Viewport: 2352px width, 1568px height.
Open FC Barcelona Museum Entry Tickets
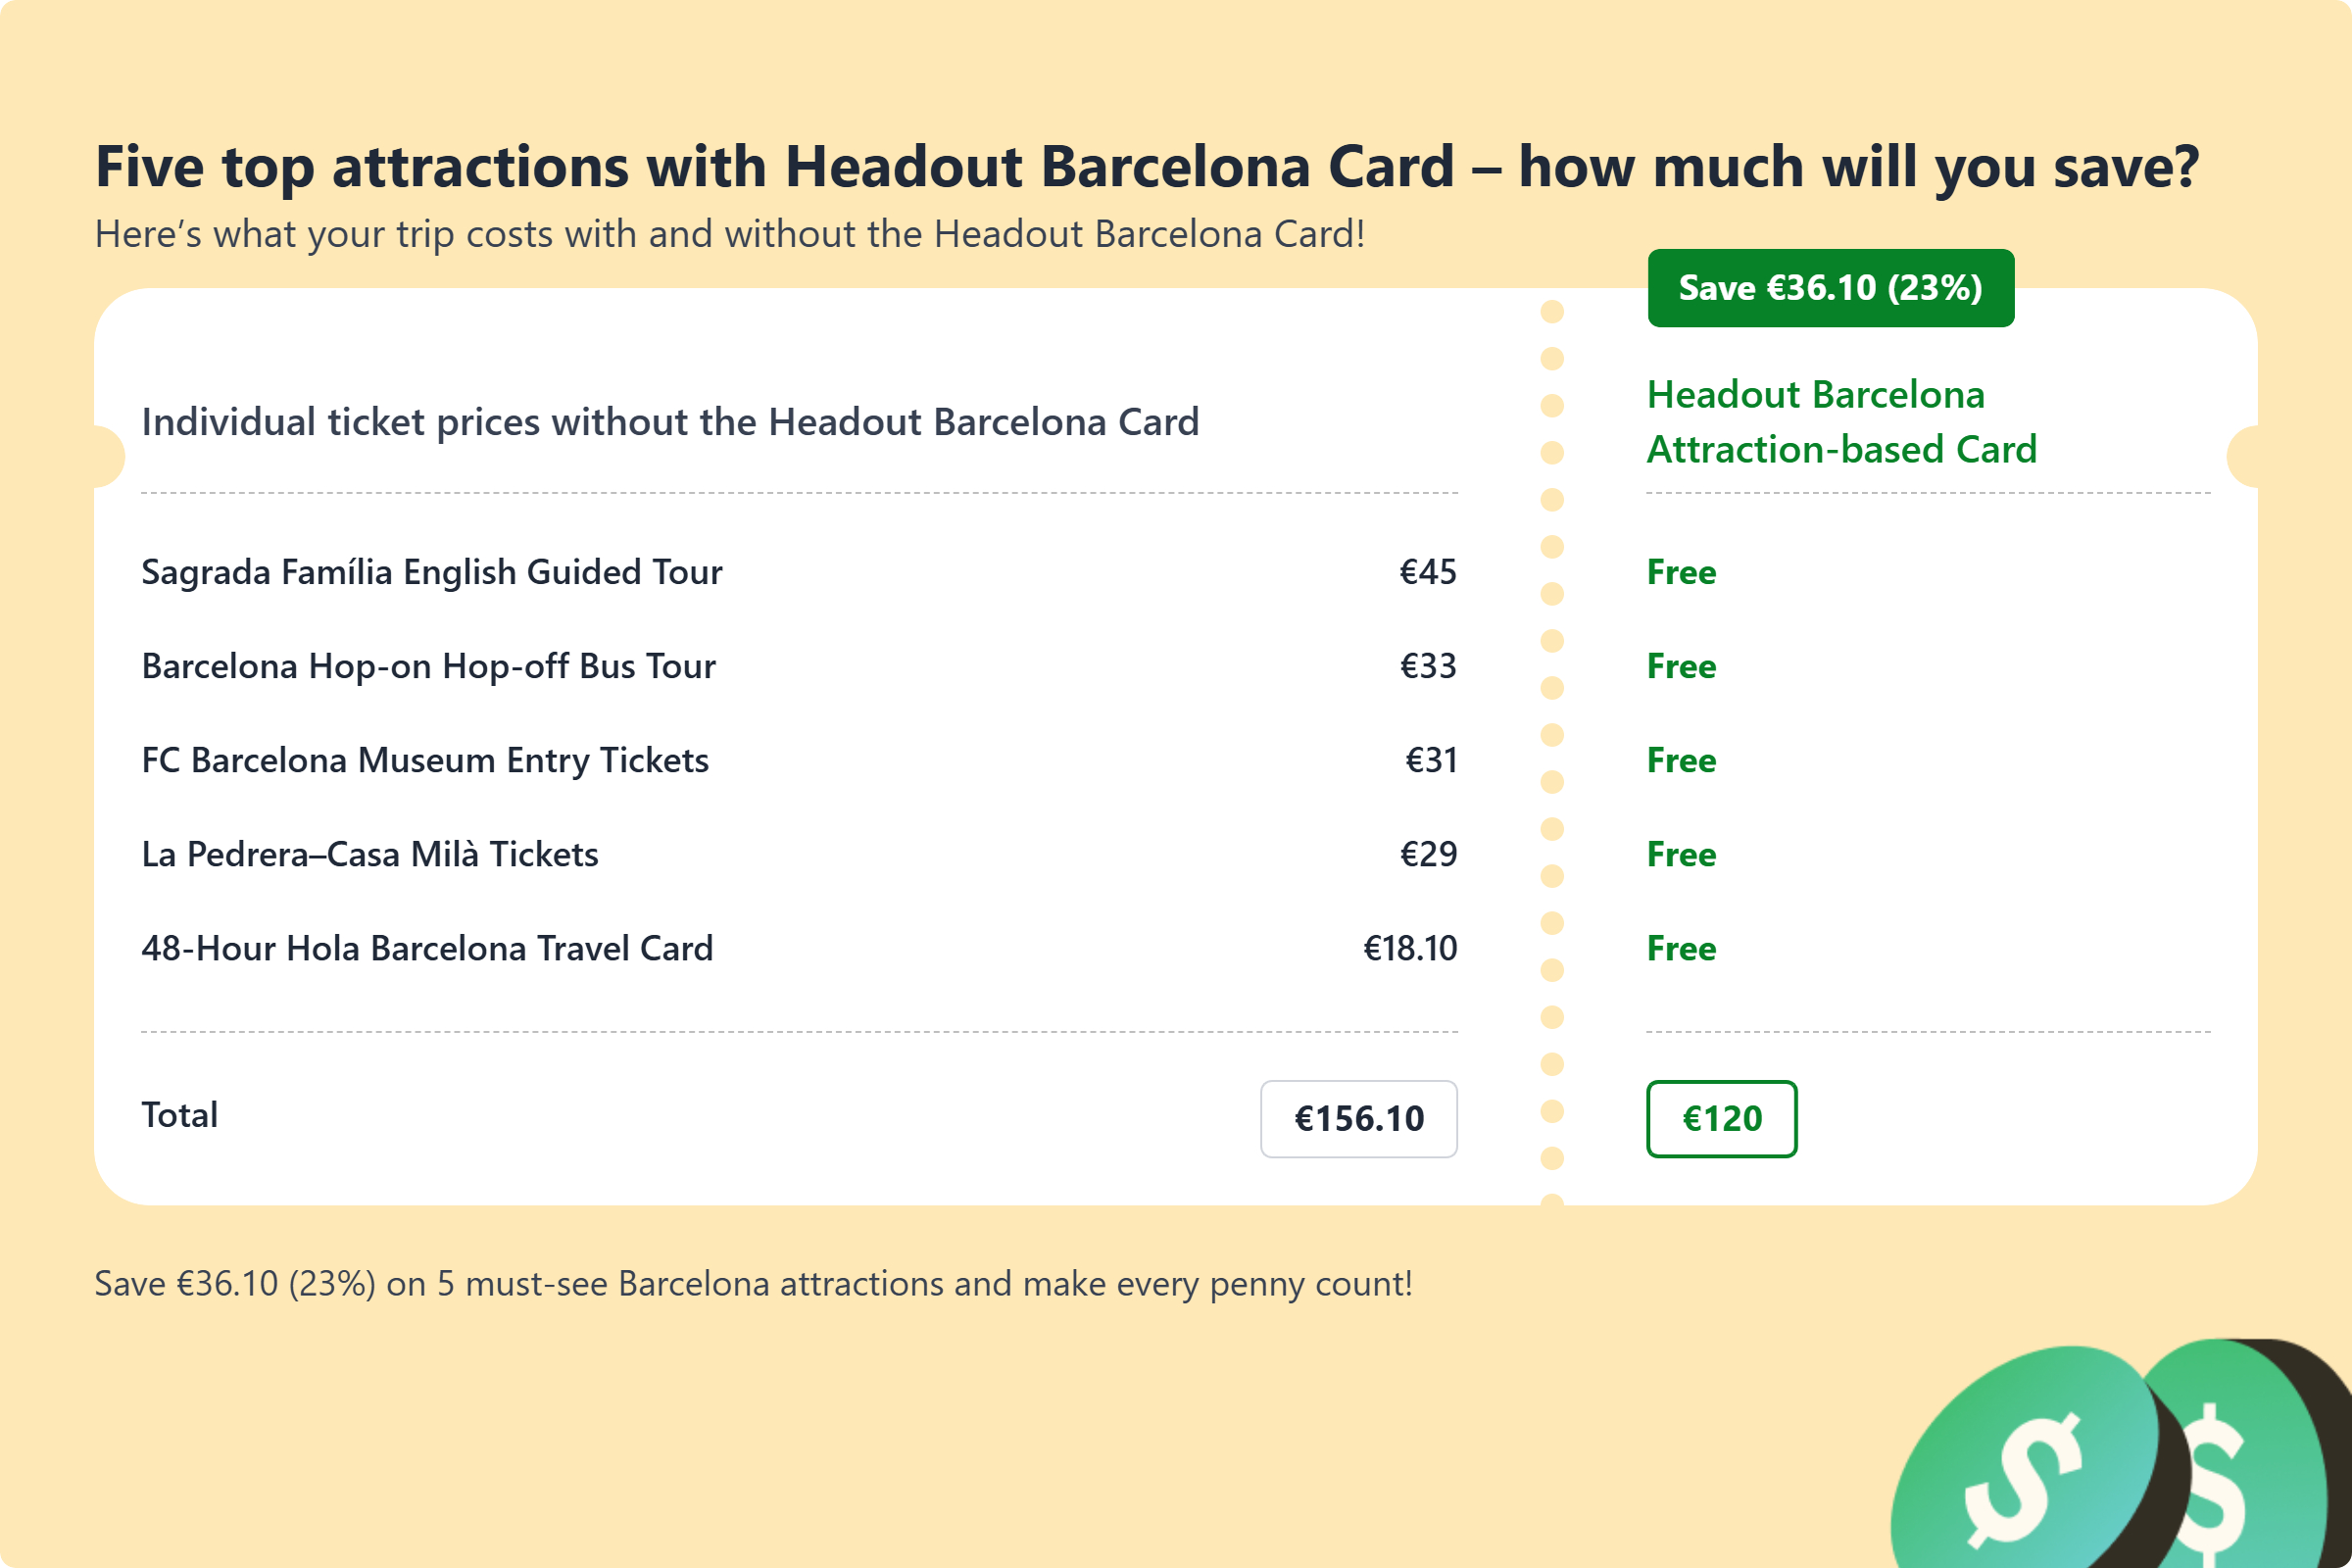[425, 760]
